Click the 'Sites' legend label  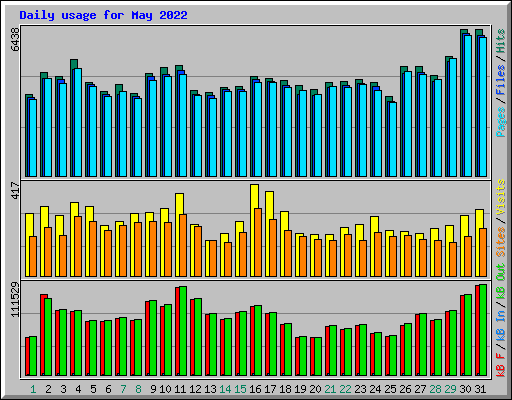501,242
